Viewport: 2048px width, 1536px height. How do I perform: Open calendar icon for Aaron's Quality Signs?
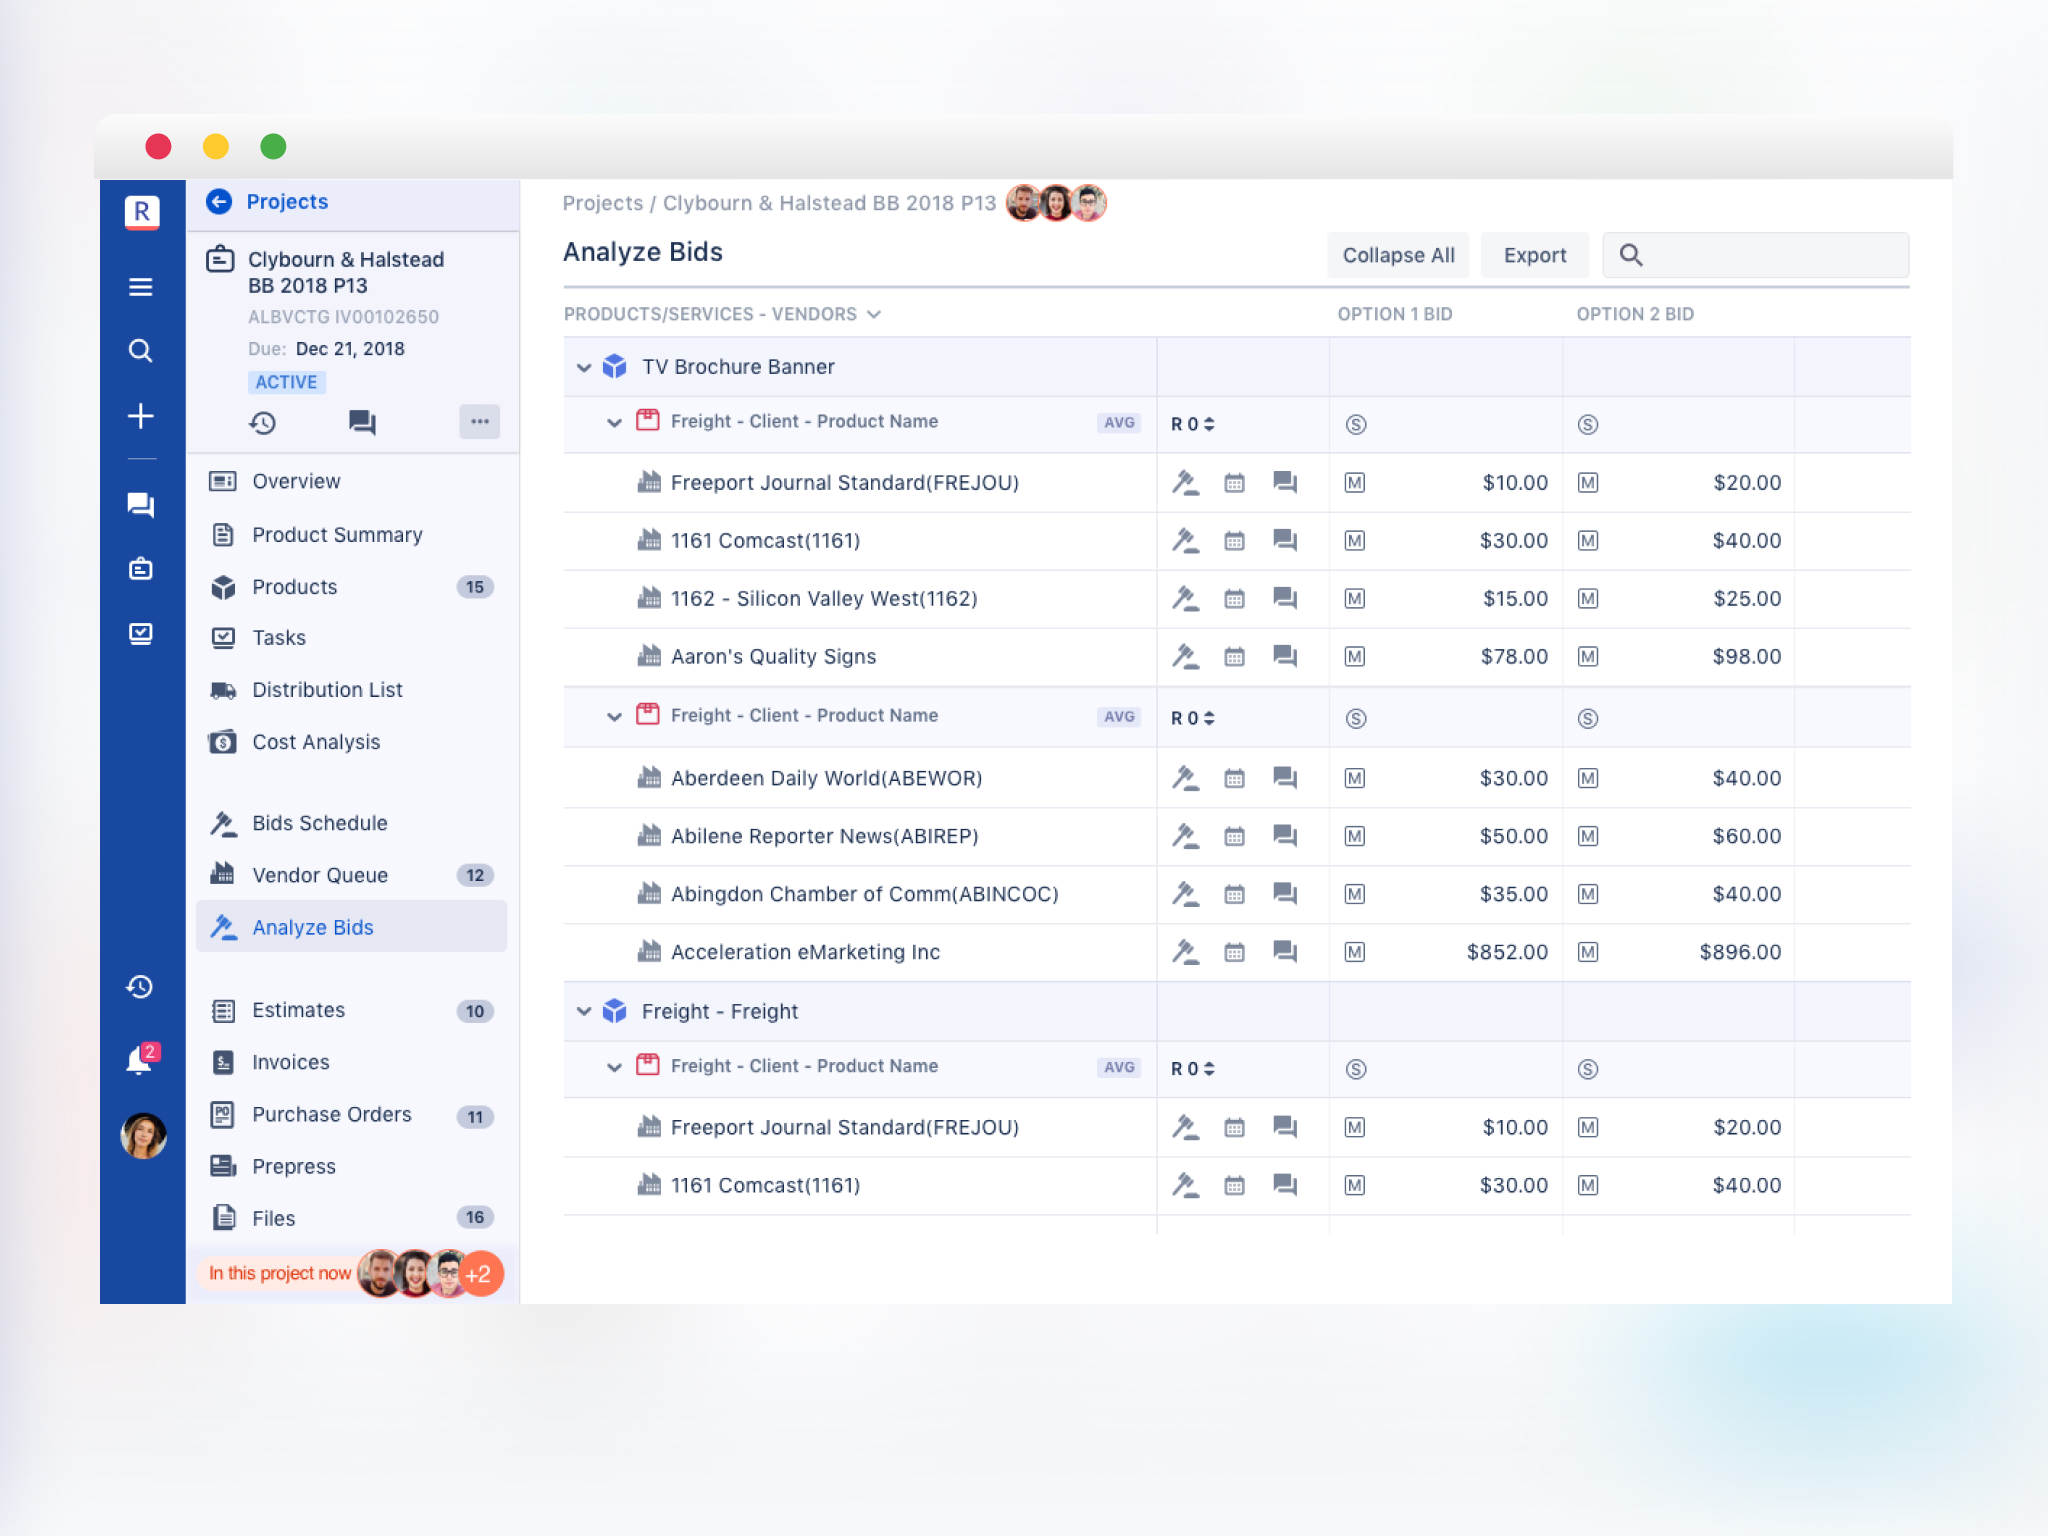1235,657
